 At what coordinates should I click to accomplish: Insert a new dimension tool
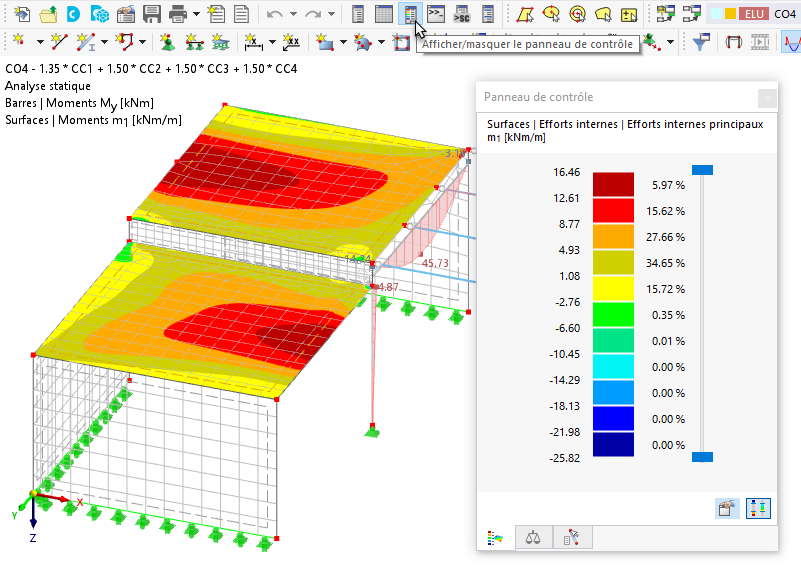tap(253, 42)
